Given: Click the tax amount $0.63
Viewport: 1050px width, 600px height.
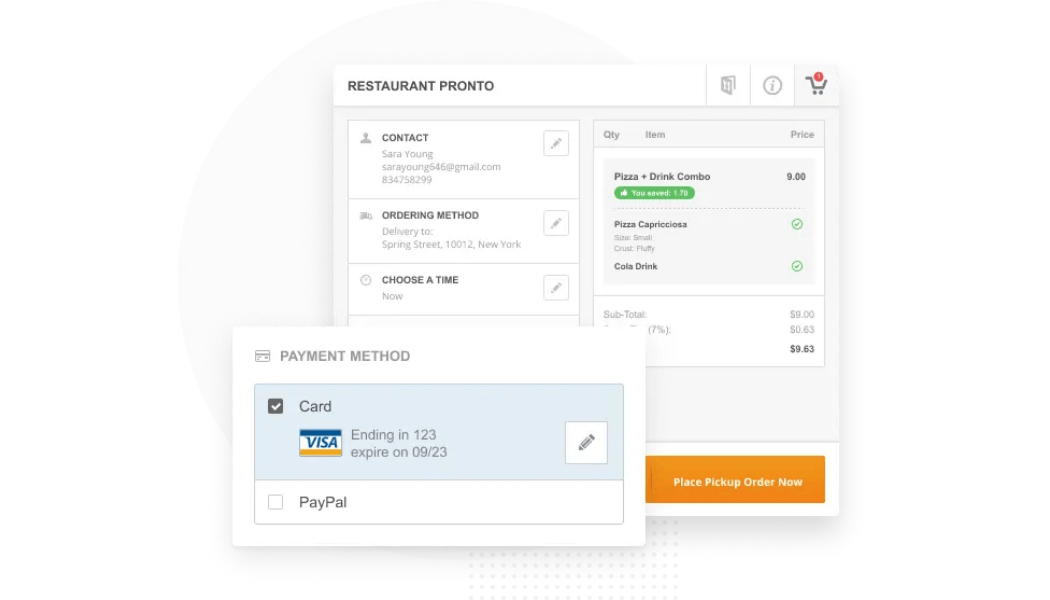Looking at the screenshot, I should click(x=802, y=329).
